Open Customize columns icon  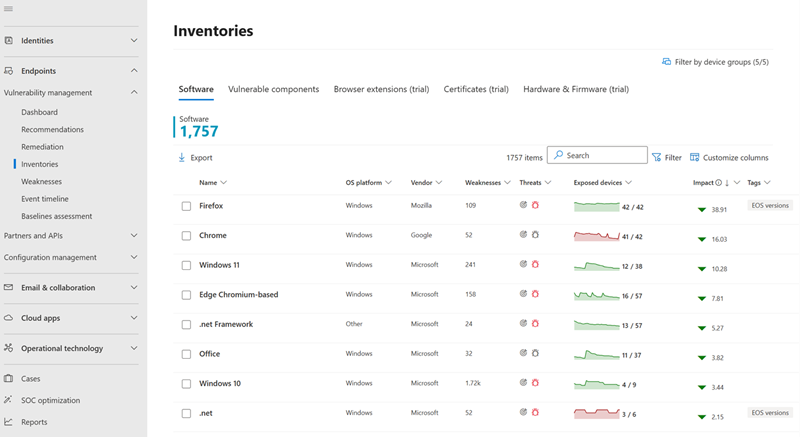coord(695,157)
